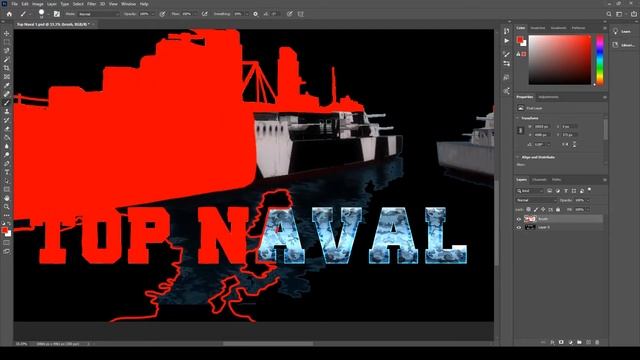Viewport: 640px width, 360px height.
Task: Open Color panel options menu
Action: point(604,28)
